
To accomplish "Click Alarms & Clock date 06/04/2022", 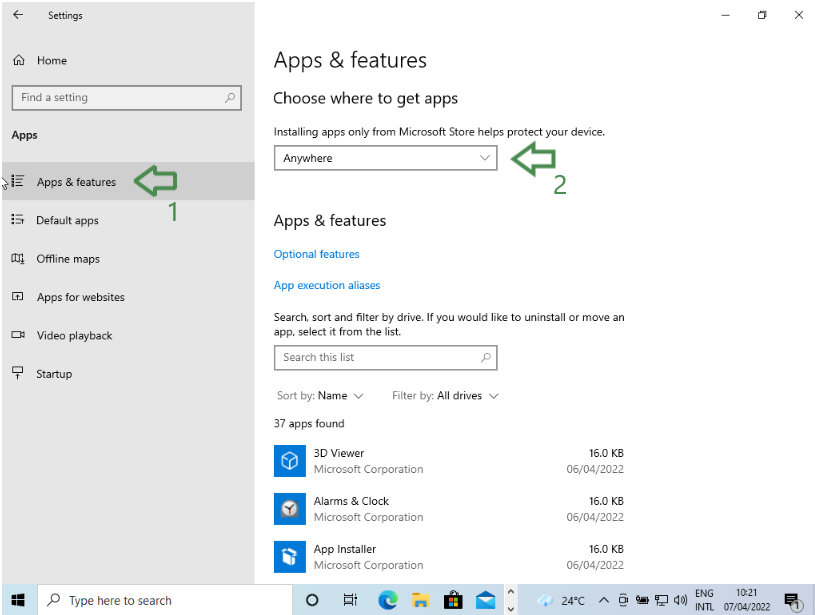I will click(x=595, y=517).
